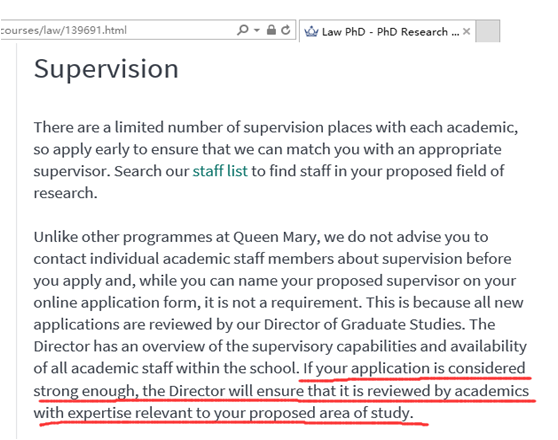Click the word 'research.' ending the first paragraph
Viewport: 558px width, 440px height.
point(65,193)
